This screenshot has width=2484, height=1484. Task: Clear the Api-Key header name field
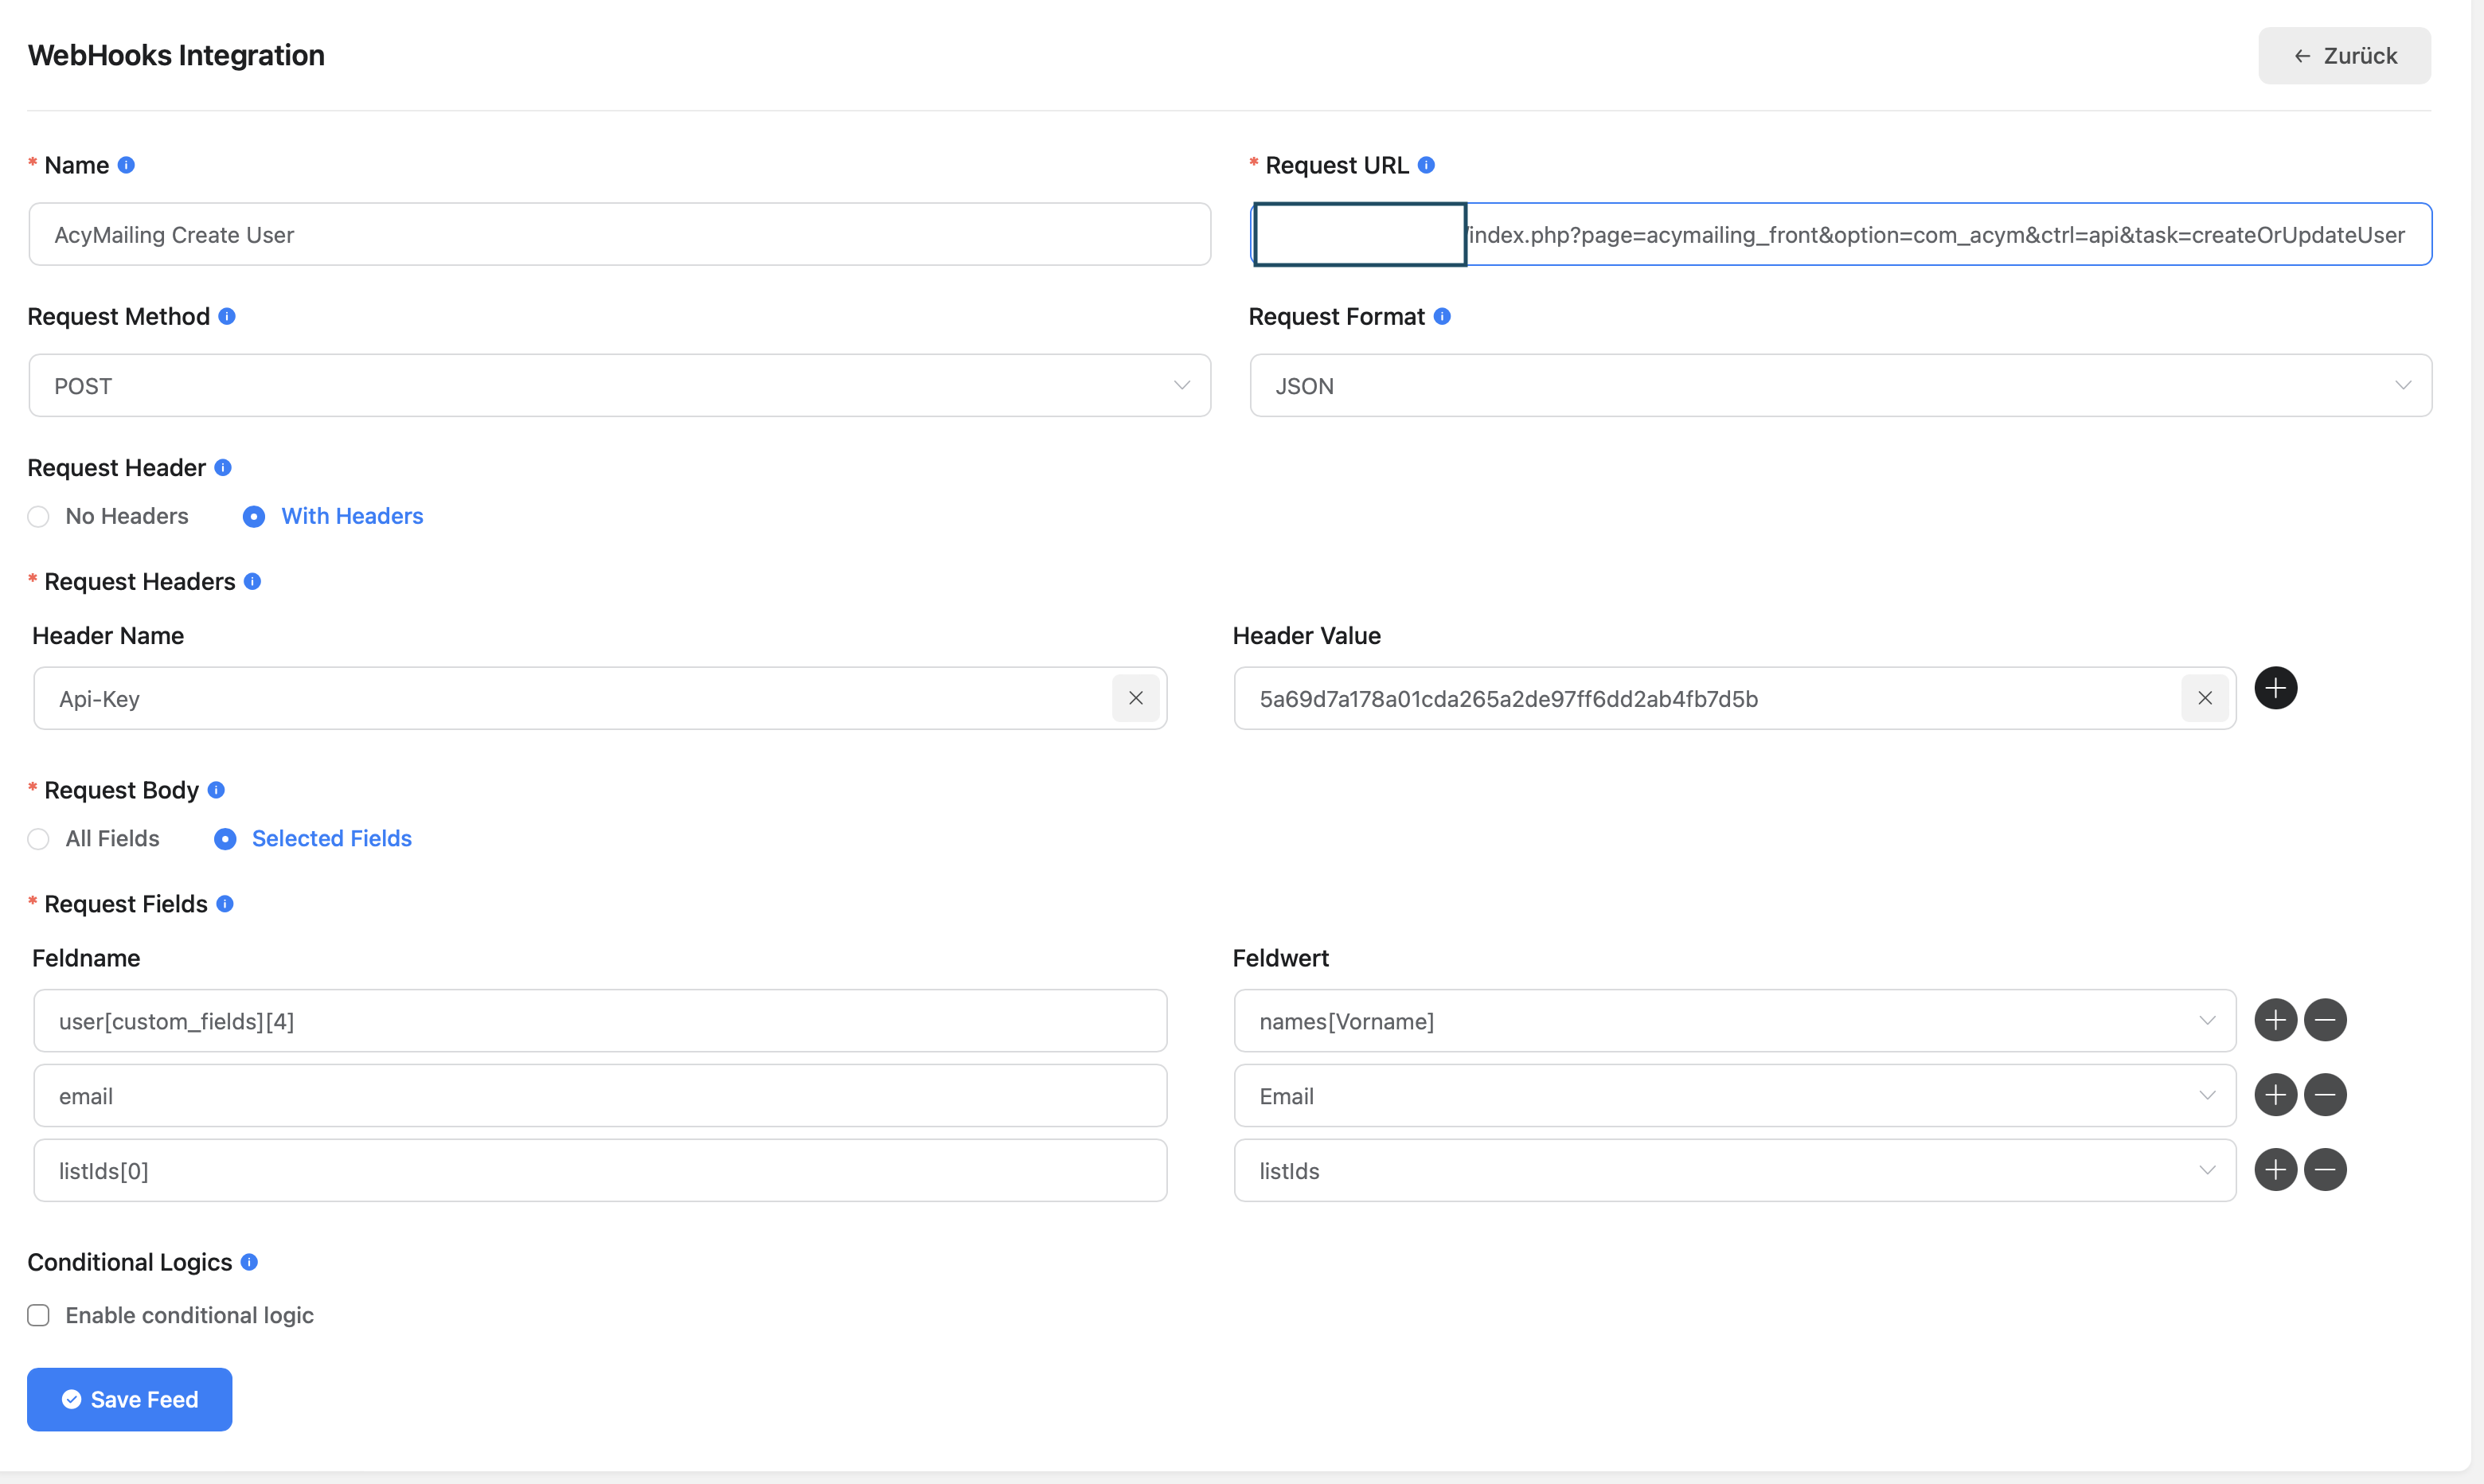pos(1135,698)
